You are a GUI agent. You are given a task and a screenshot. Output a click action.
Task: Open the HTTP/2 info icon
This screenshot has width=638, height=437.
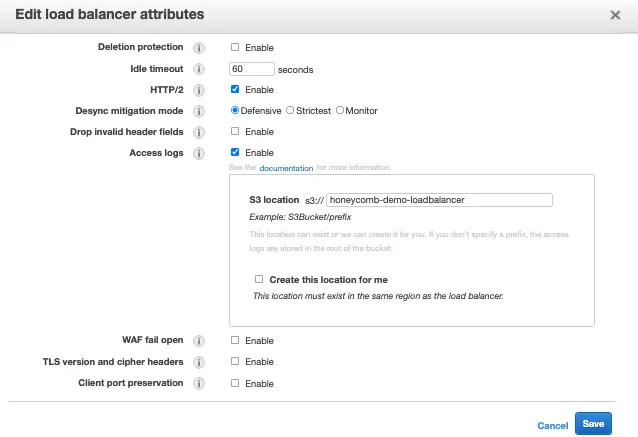click(199, 90)
